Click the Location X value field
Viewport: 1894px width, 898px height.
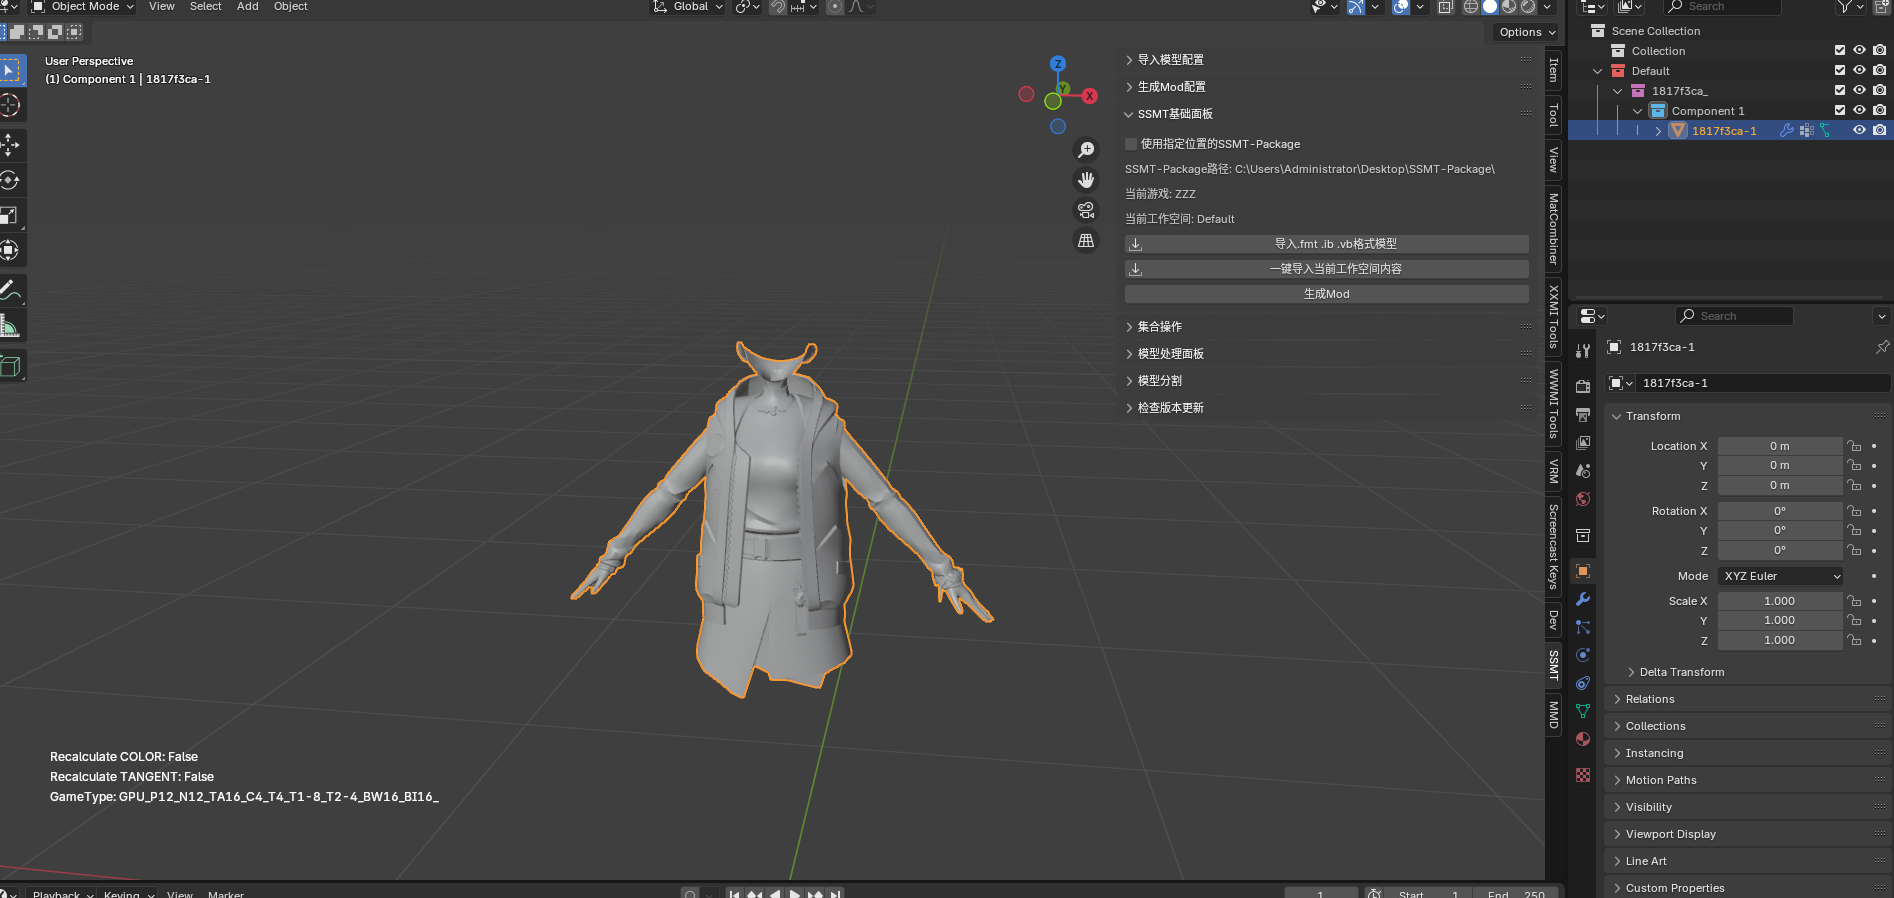point(1780,446)
